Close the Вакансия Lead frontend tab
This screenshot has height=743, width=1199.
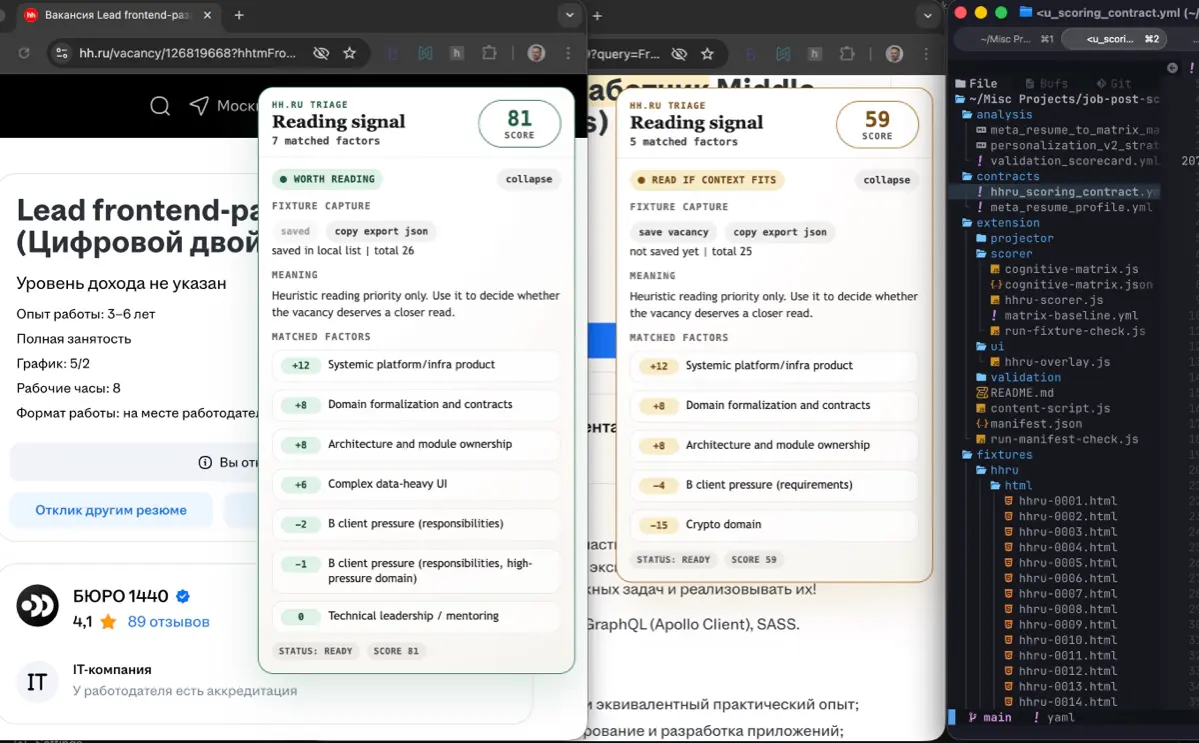[x=207, y=15]
